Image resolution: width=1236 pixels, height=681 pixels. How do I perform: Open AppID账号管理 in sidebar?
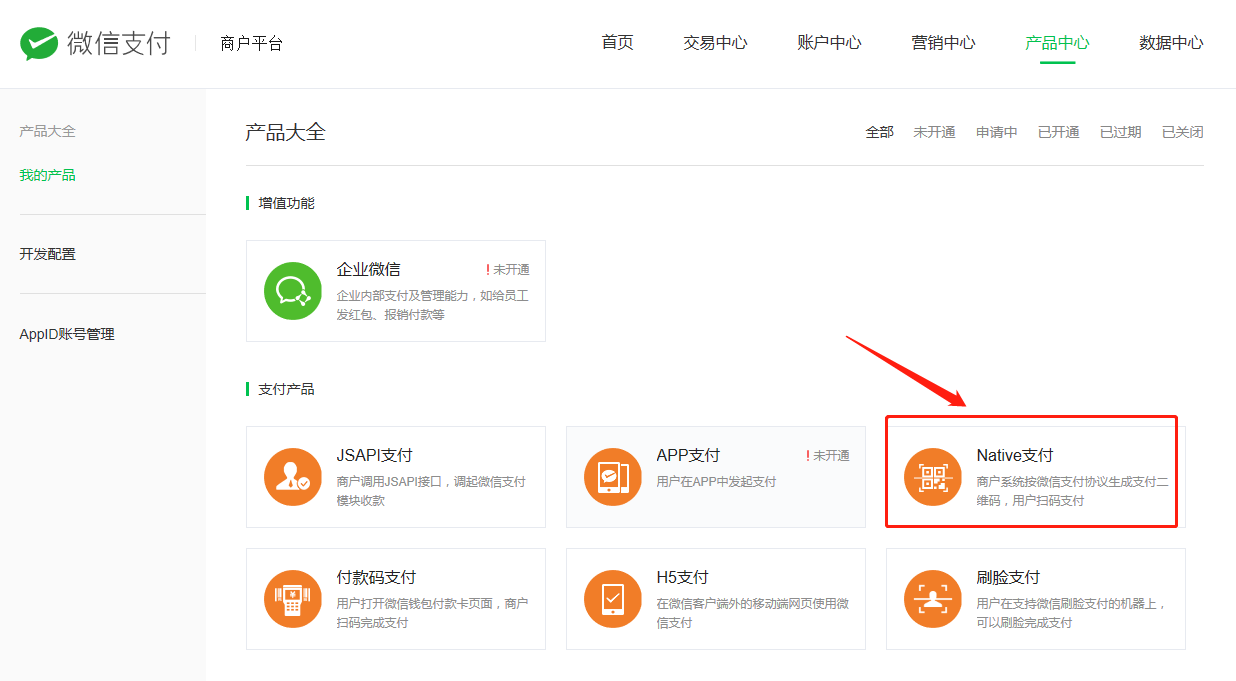click(x=67, y=334)
